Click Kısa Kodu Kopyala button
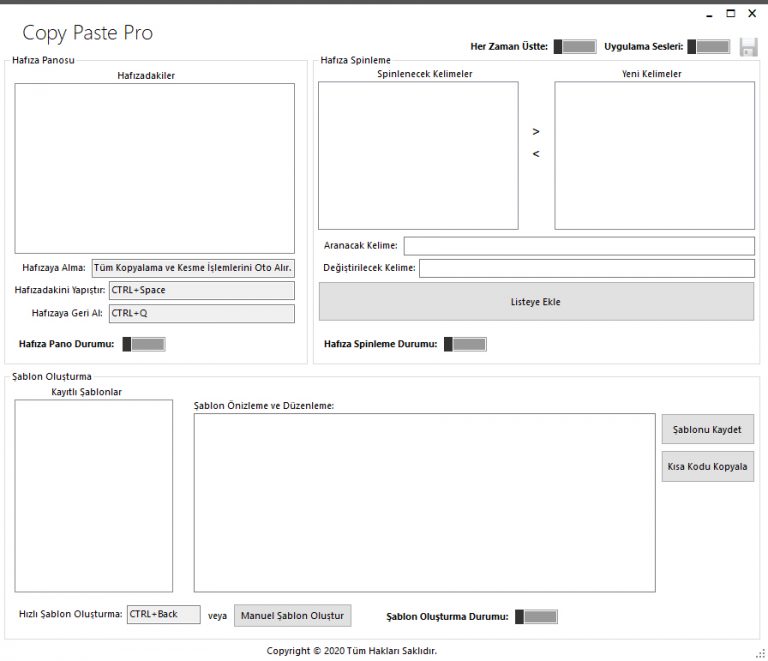The height and width of the screenshot is (661, 768). [x=707, y=467]
